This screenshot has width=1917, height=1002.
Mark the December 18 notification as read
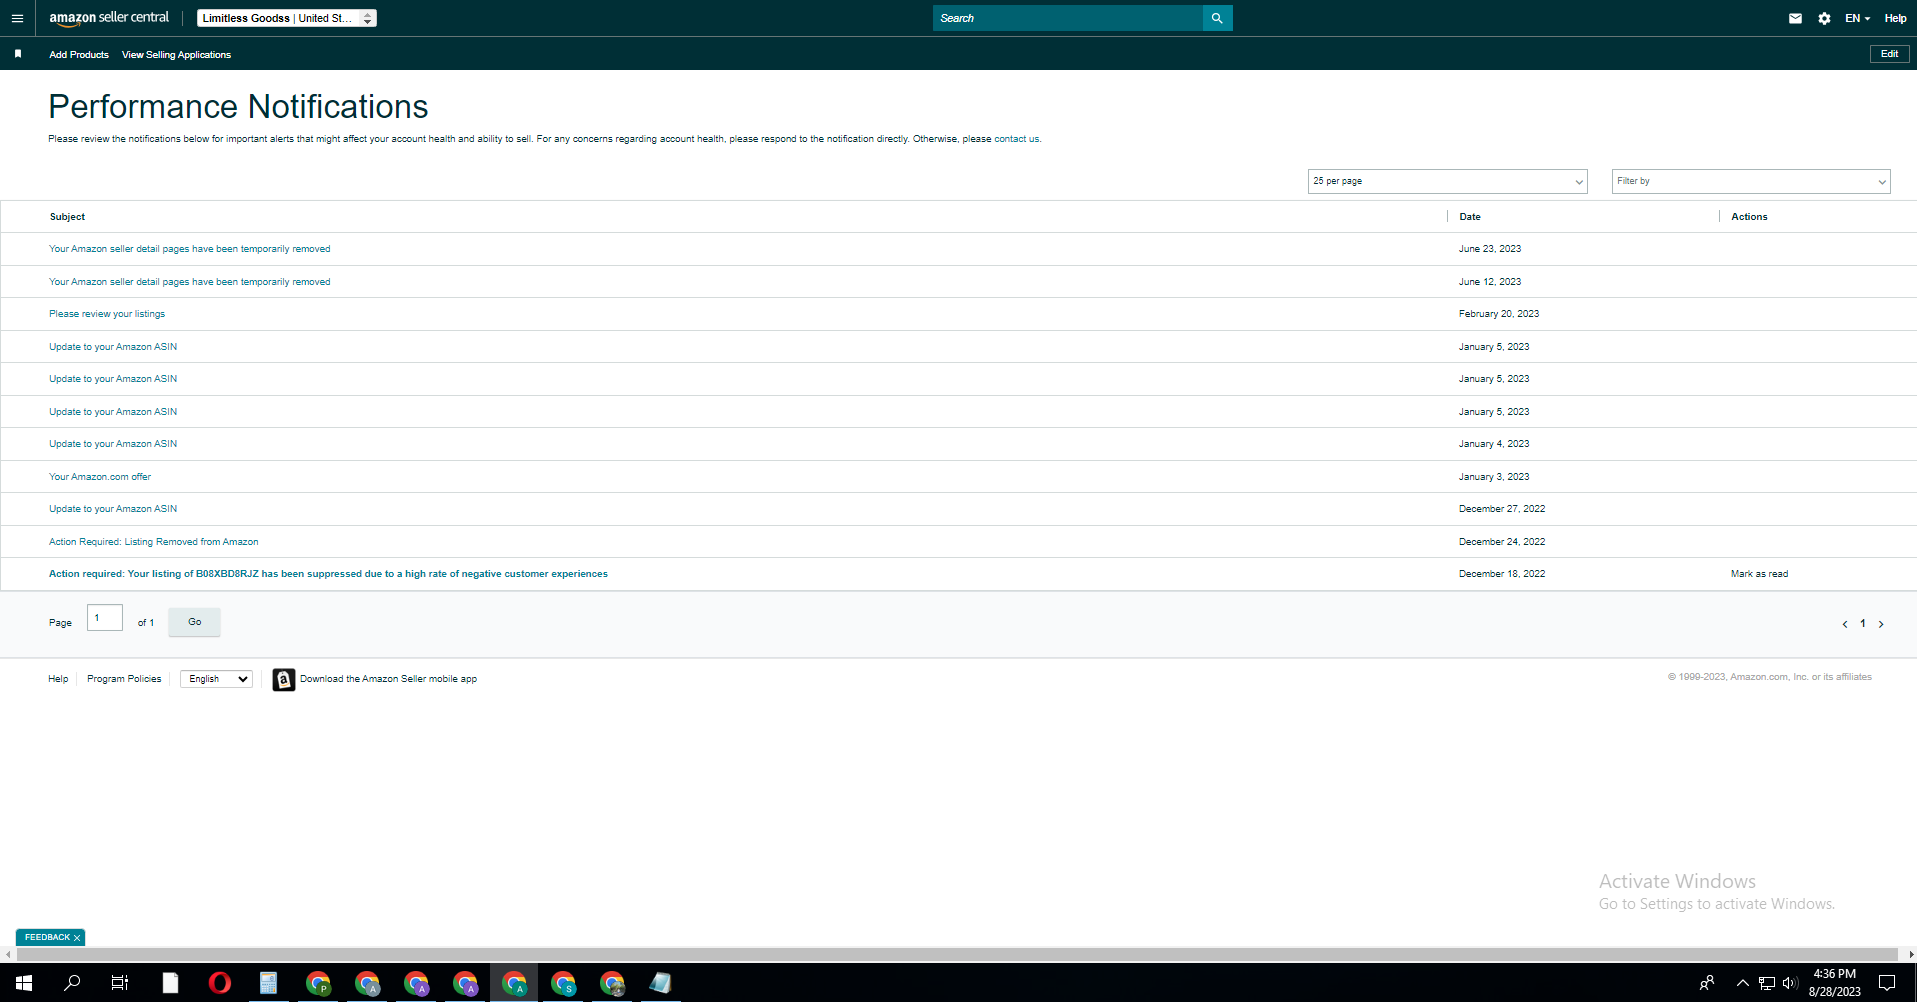coord(1759,574)
